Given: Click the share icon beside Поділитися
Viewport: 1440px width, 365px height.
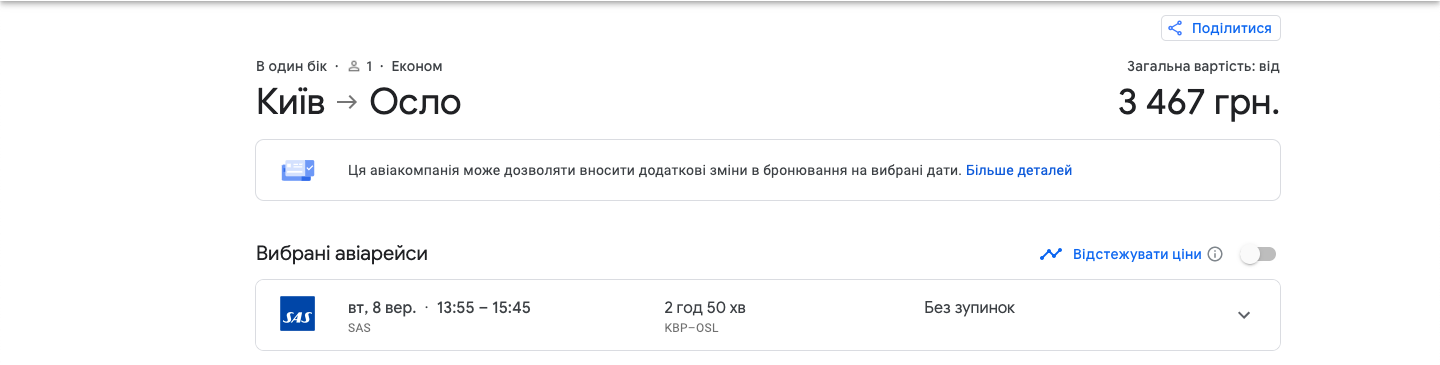Looking at the screenshot, I should point(1176,28).
